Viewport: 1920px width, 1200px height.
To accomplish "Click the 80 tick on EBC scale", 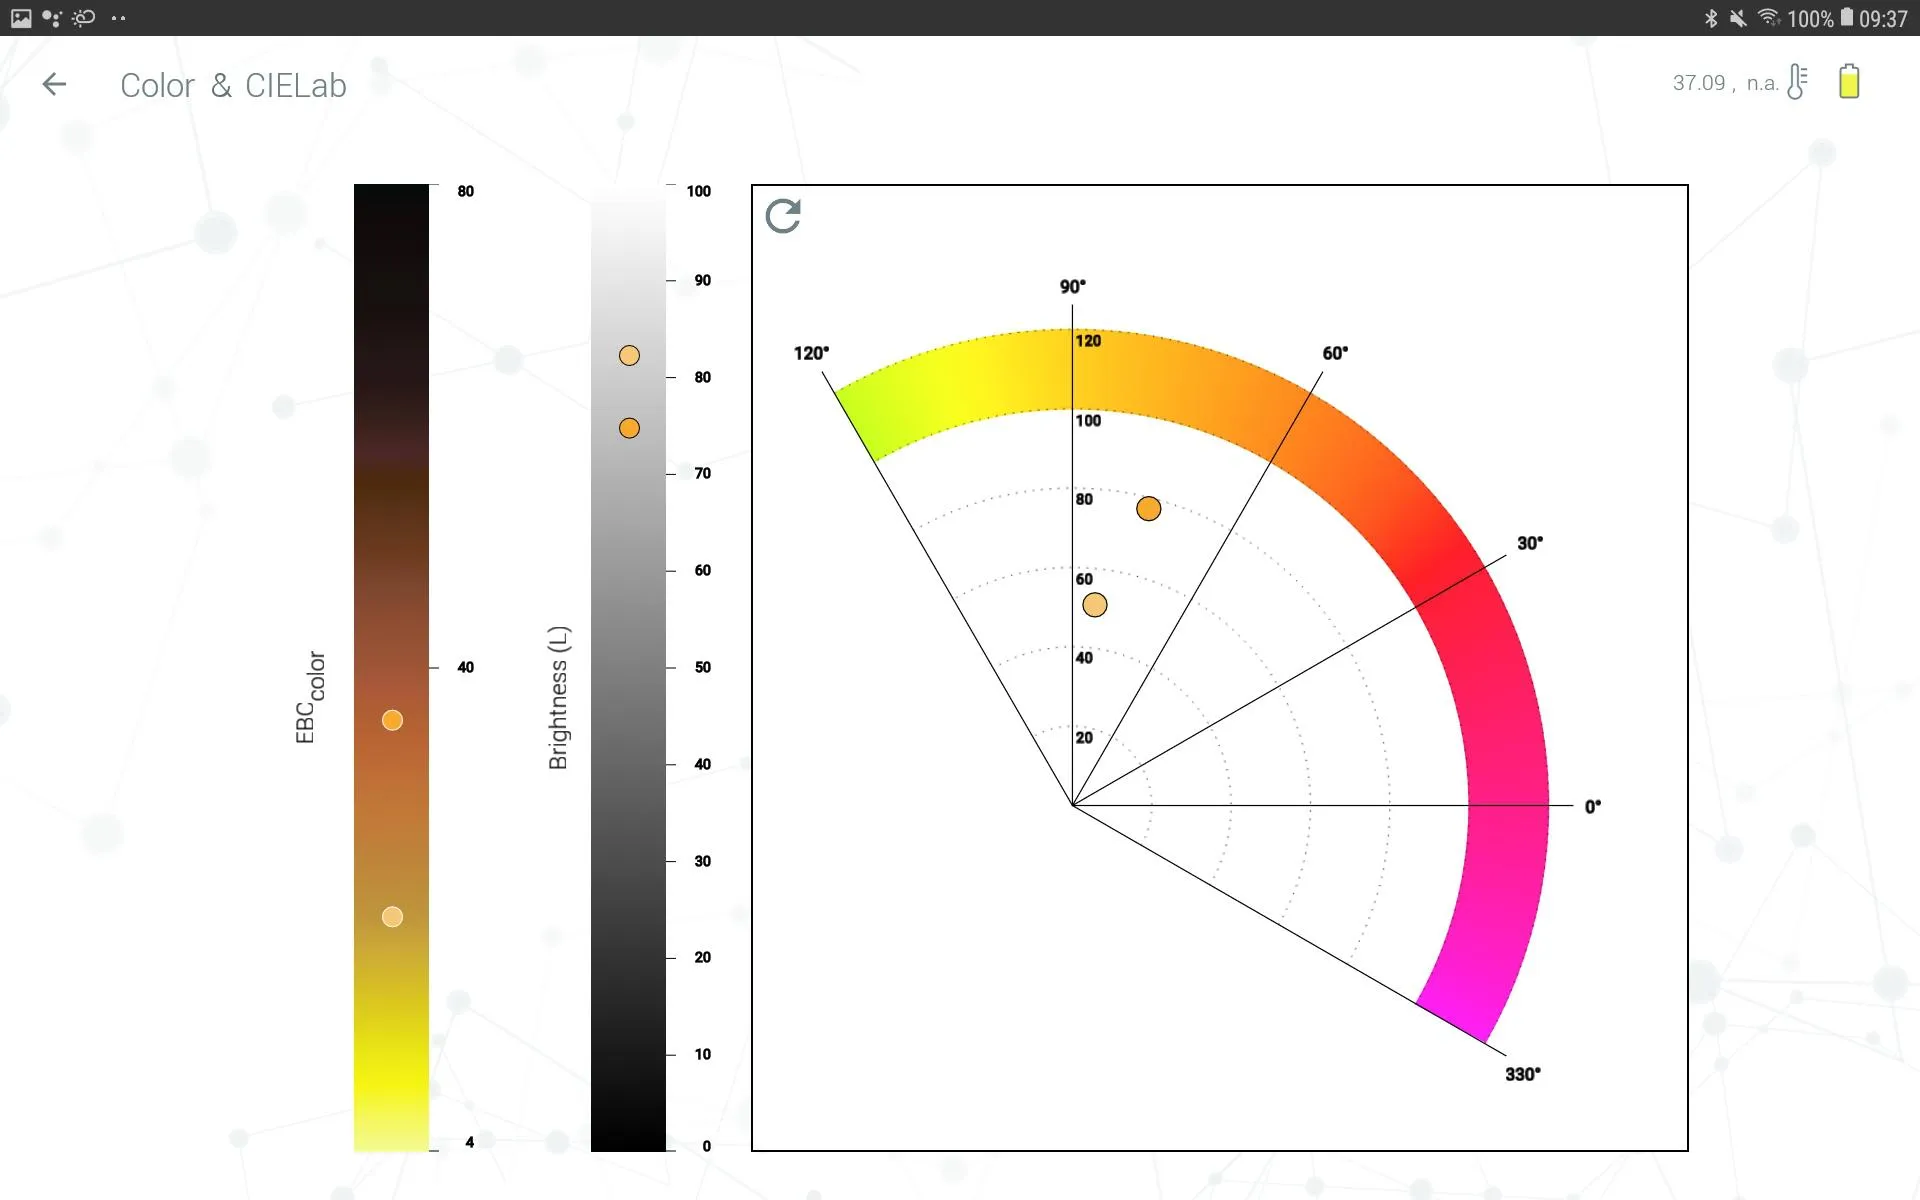I will (x=466, y=191).
